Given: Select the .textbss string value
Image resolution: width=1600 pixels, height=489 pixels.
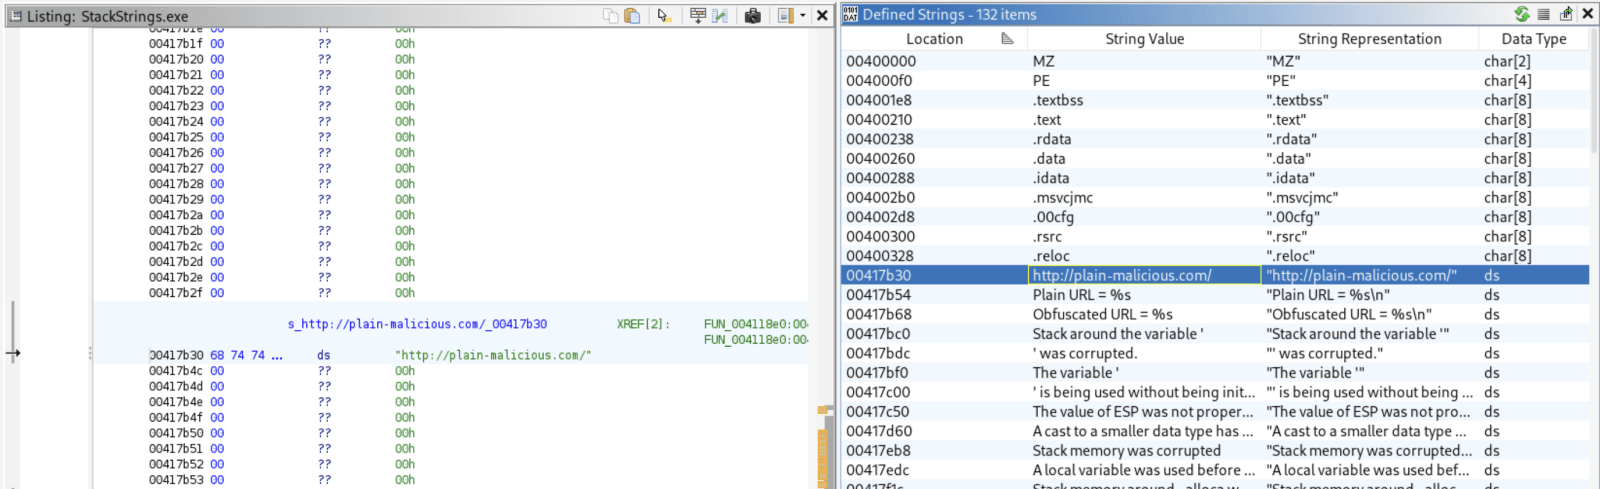Looking at the screenshot, I should click(x=1058, y=100).
